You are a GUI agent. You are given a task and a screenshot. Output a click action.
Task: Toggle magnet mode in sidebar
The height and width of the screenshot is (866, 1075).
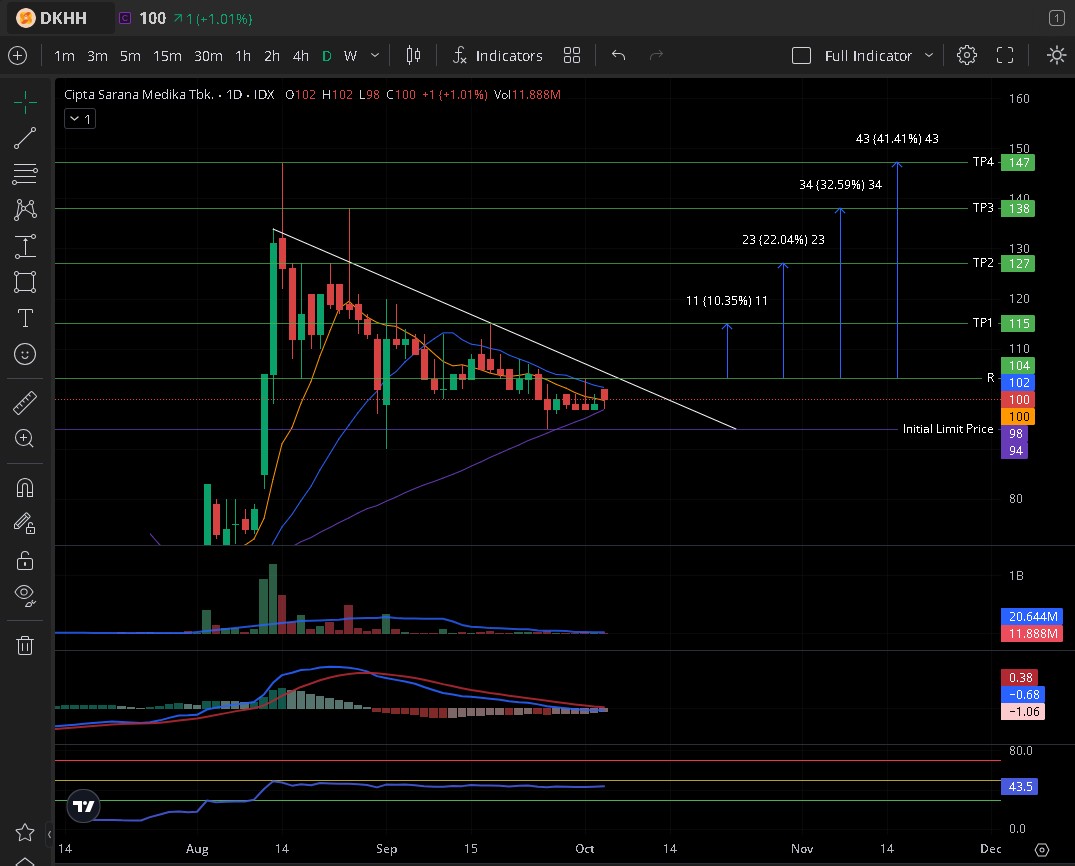(25, 488)
